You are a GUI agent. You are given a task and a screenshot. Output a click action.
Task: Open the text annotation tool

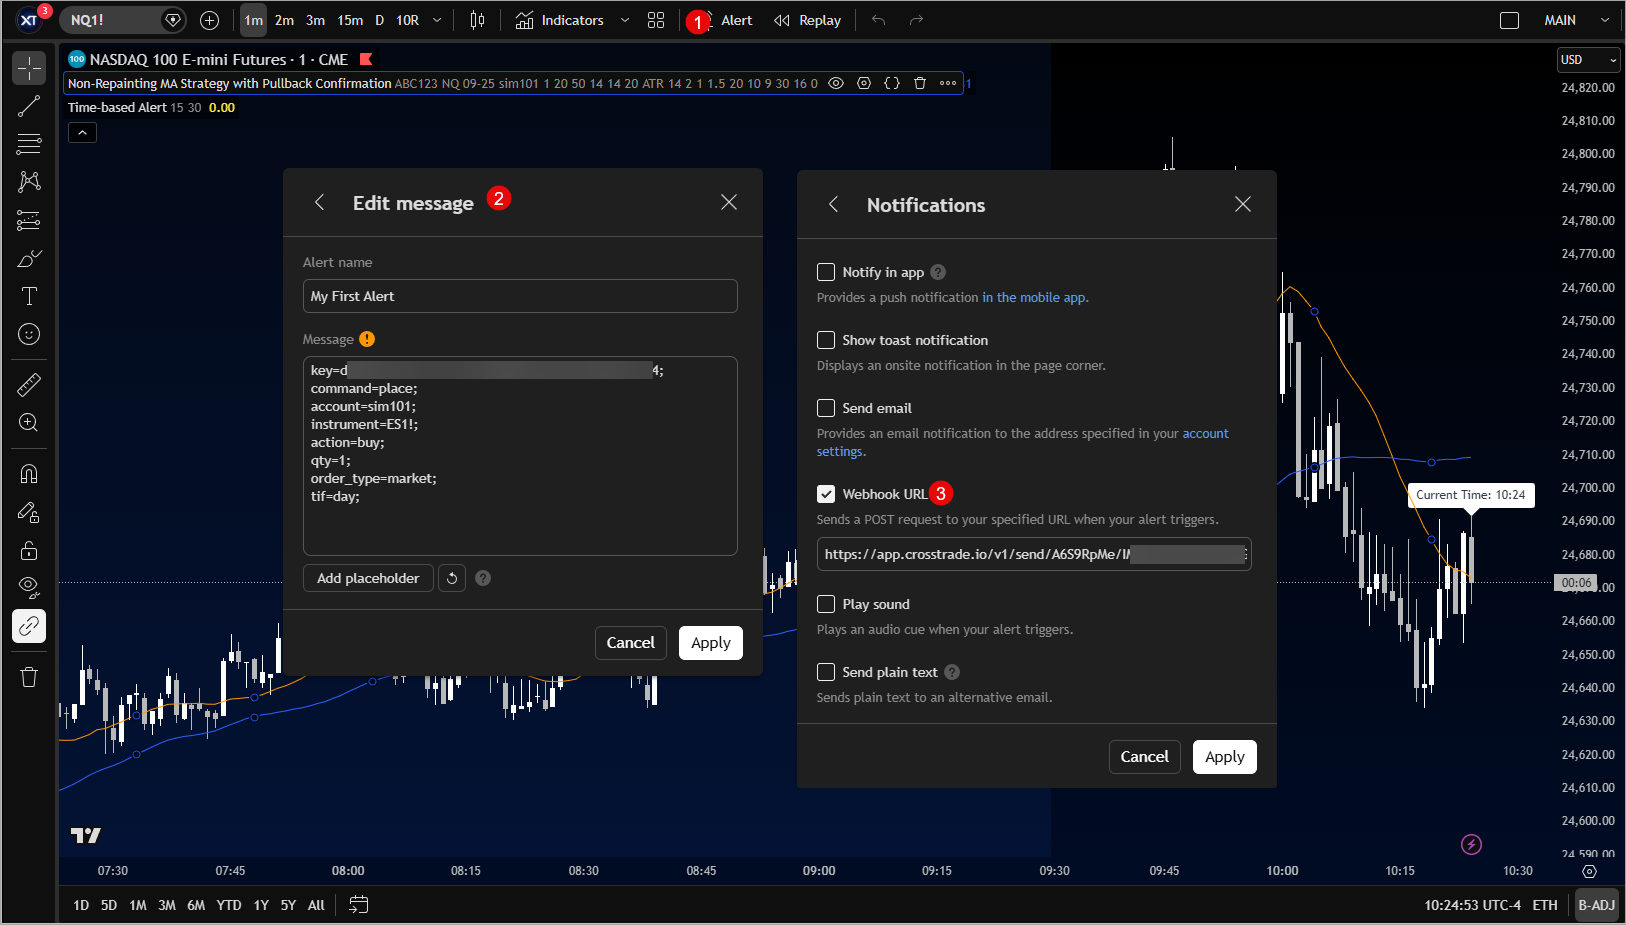tap(28, 296)
